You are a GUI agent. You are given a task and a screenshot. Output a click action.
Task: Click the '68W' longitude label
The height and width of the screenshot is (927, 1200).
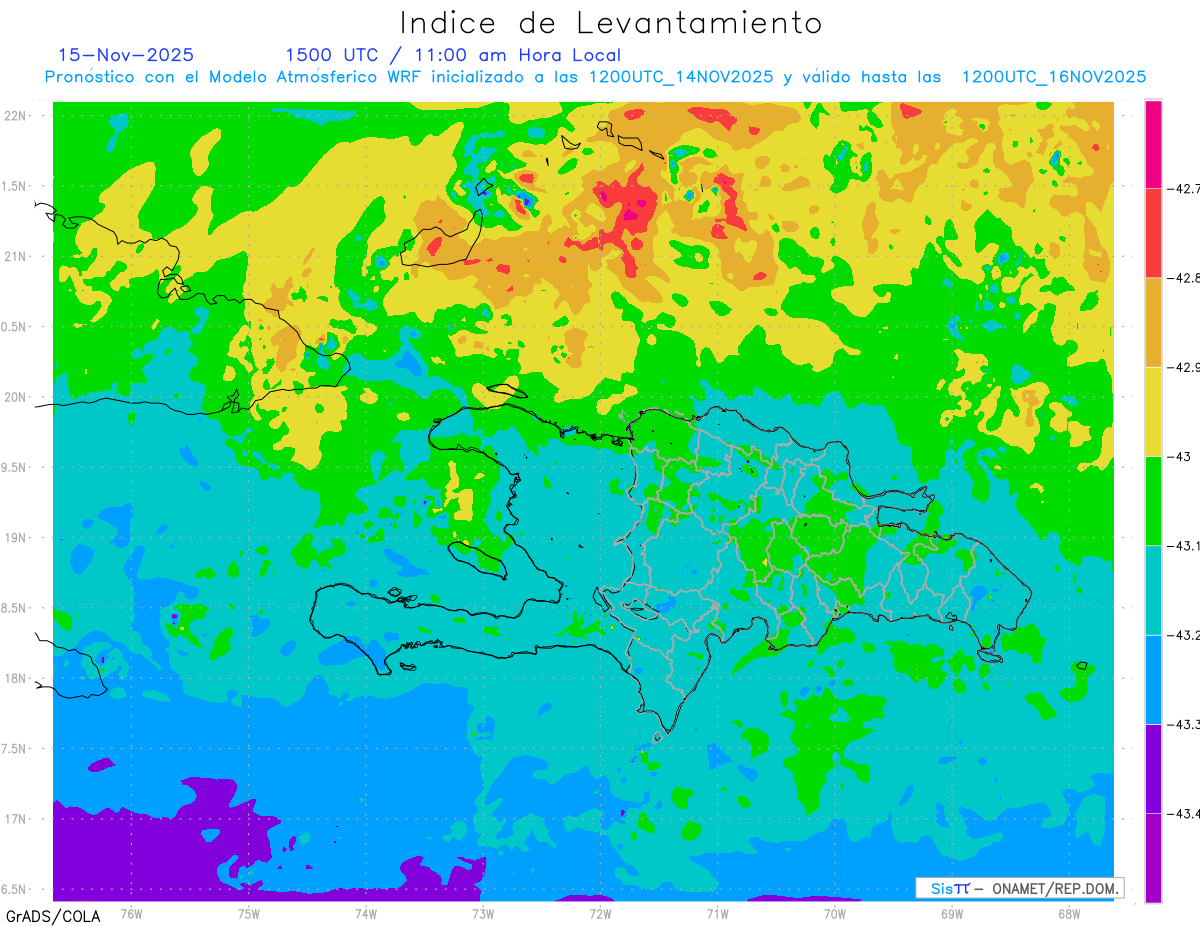tap(1069, 912)
